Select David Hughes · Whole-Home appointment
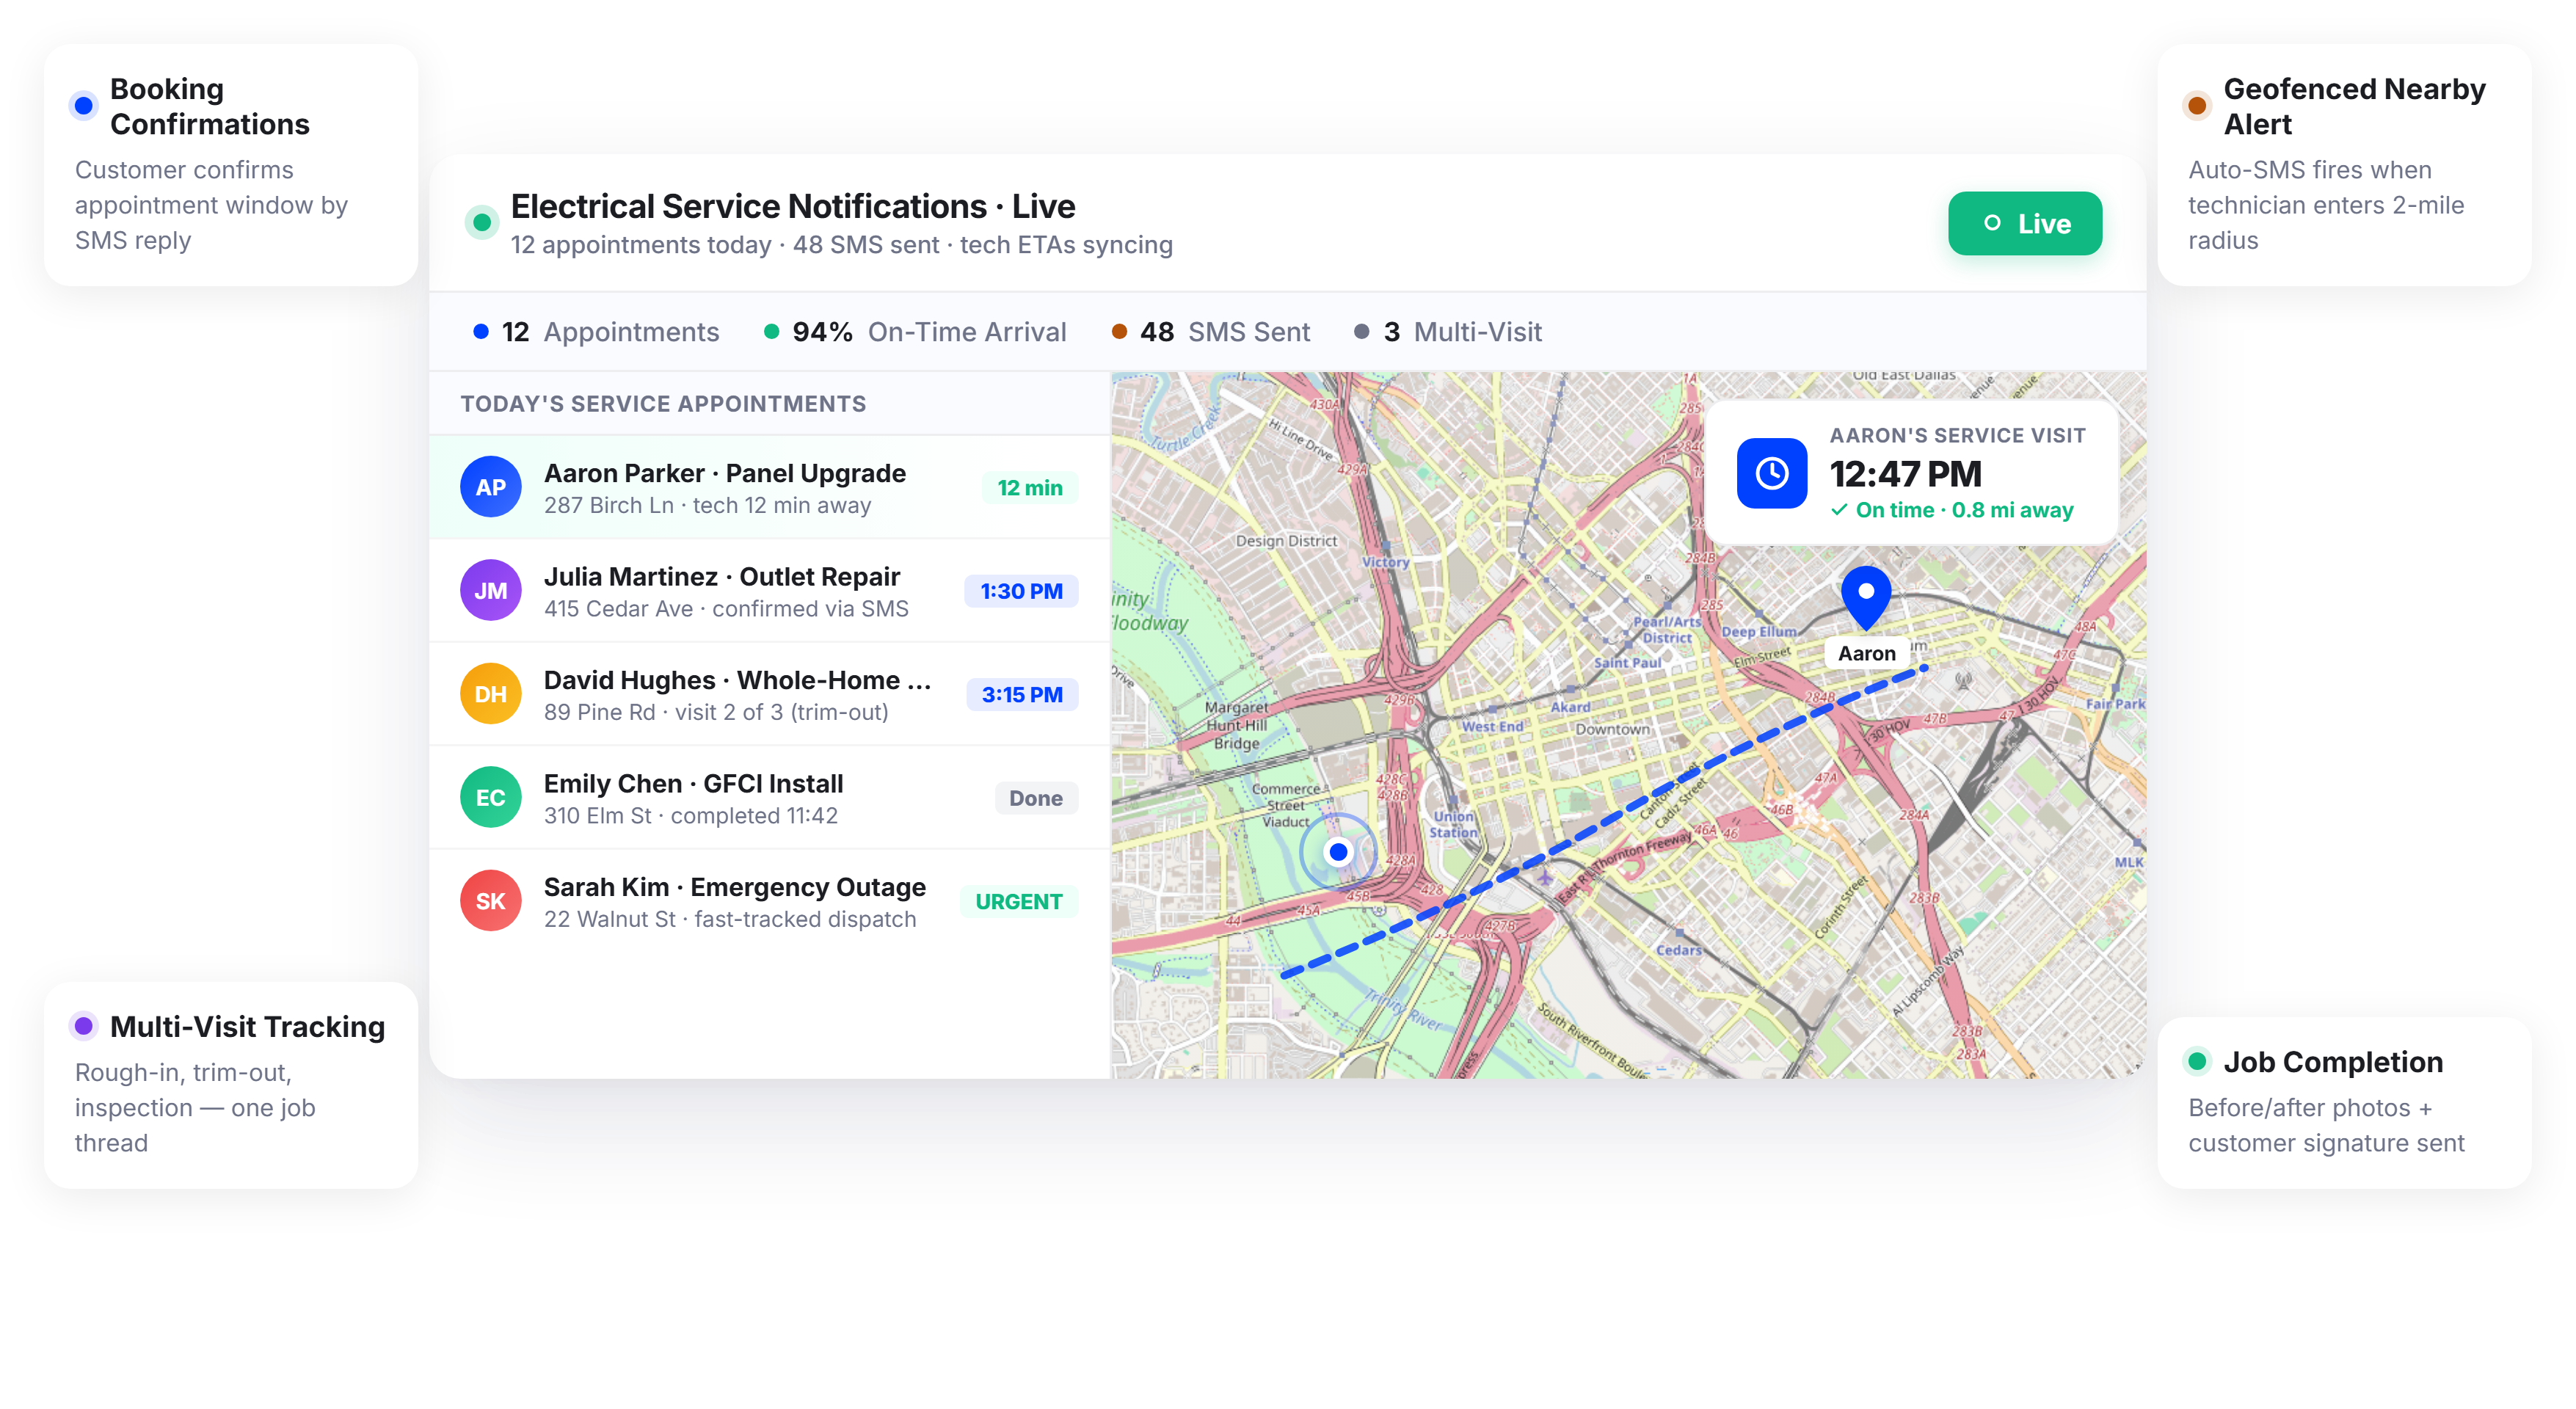 [x=769, y=694]
